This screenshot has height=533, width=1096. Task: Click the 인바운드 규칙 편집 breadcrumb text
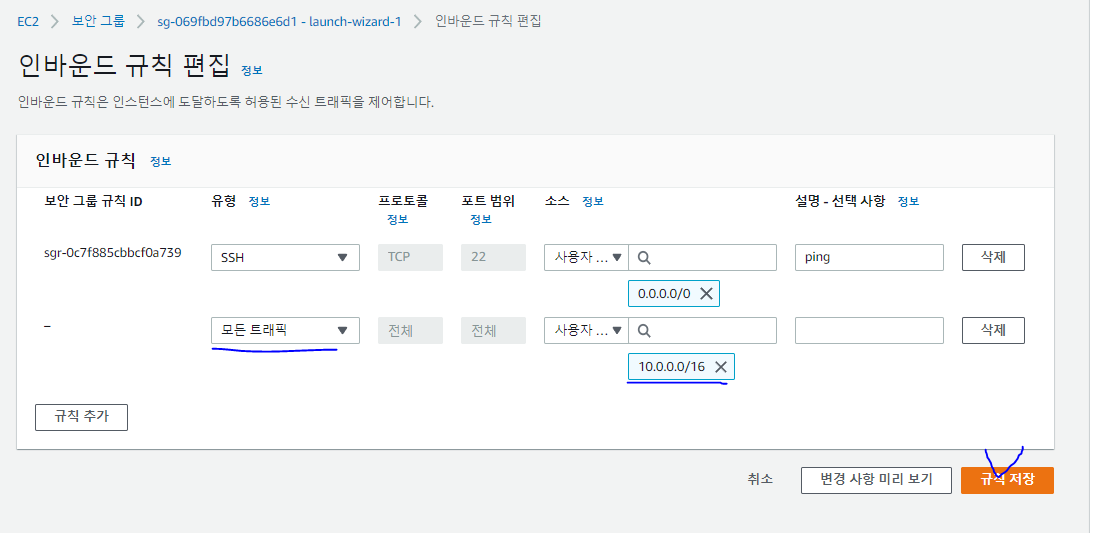(x=488, y=21)
